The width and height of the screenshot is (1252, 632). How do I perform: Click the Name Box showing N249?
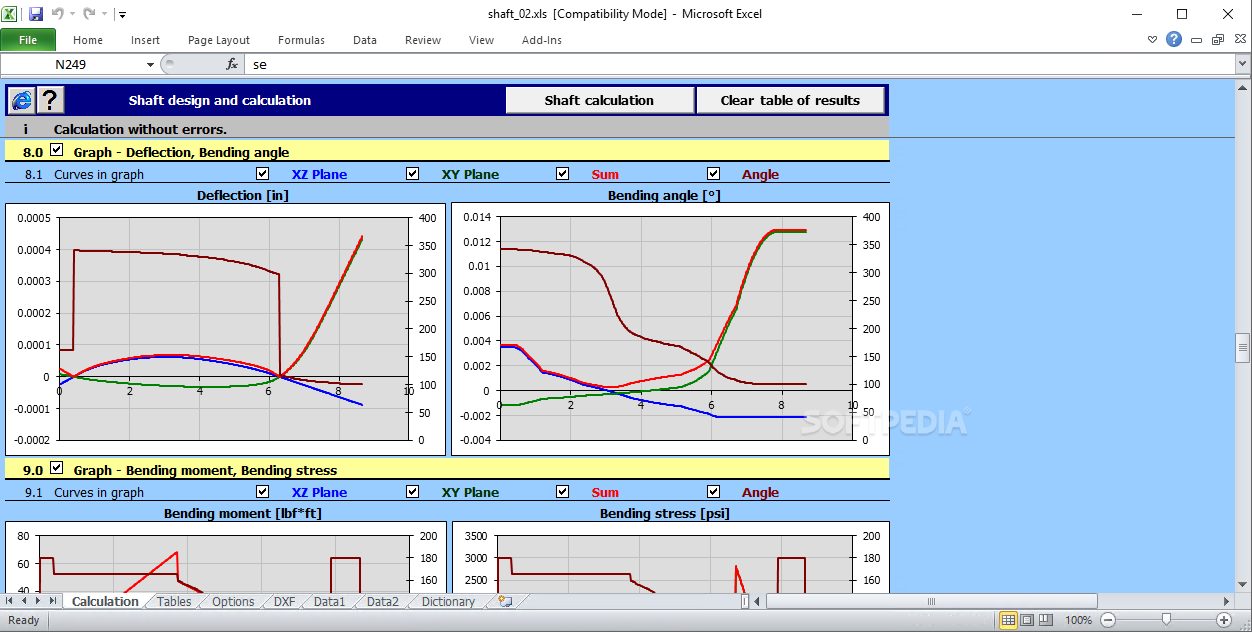pyautogui.click(x=72, y=64)
